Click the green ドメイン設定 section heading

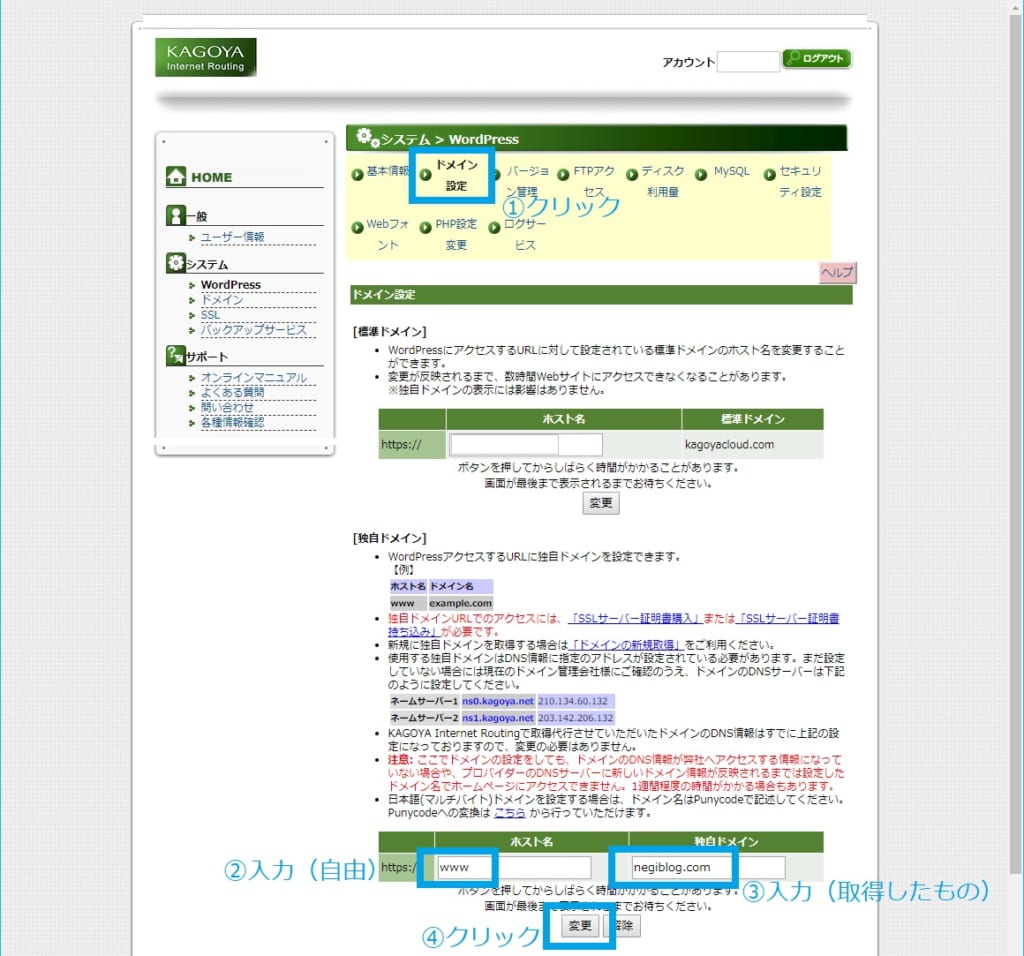tap(601, 295)
